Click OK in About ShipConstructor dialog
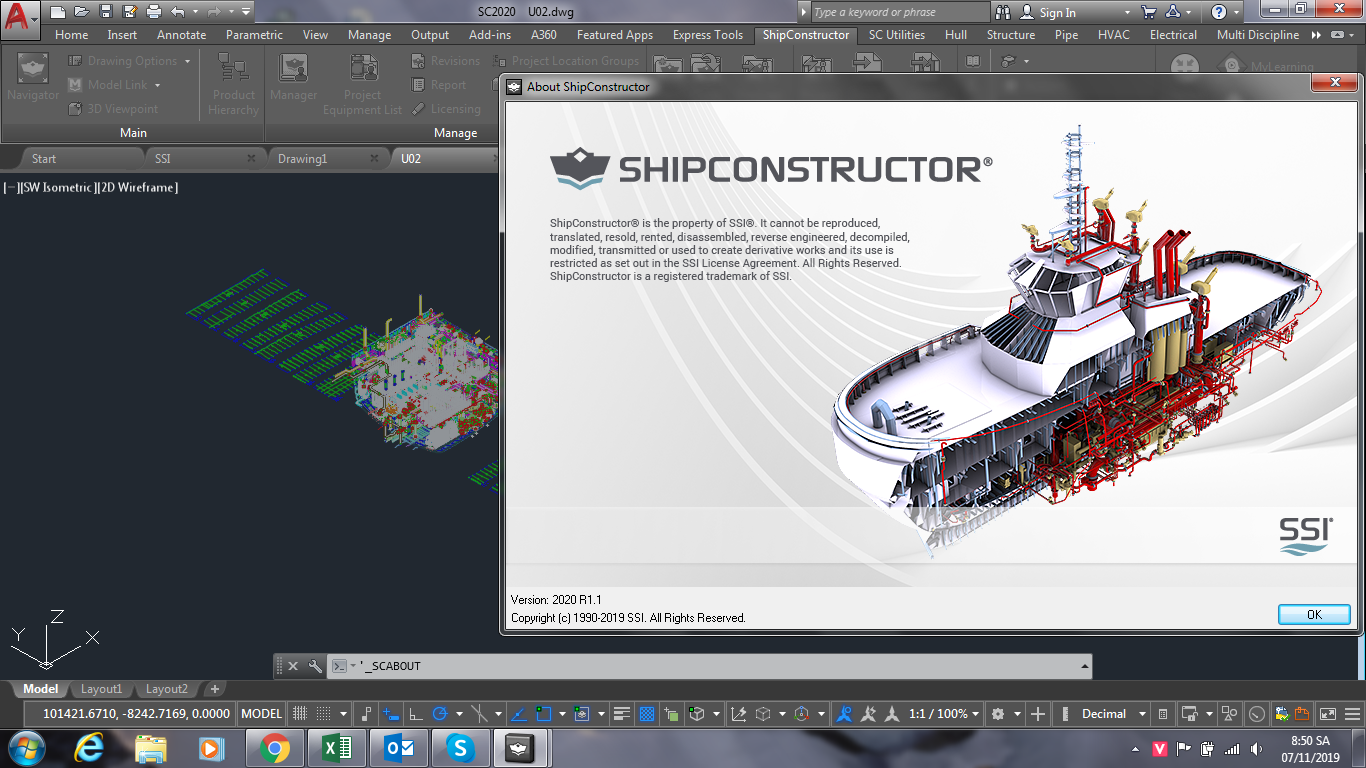1366x768 pixels. click(1314, 615)
